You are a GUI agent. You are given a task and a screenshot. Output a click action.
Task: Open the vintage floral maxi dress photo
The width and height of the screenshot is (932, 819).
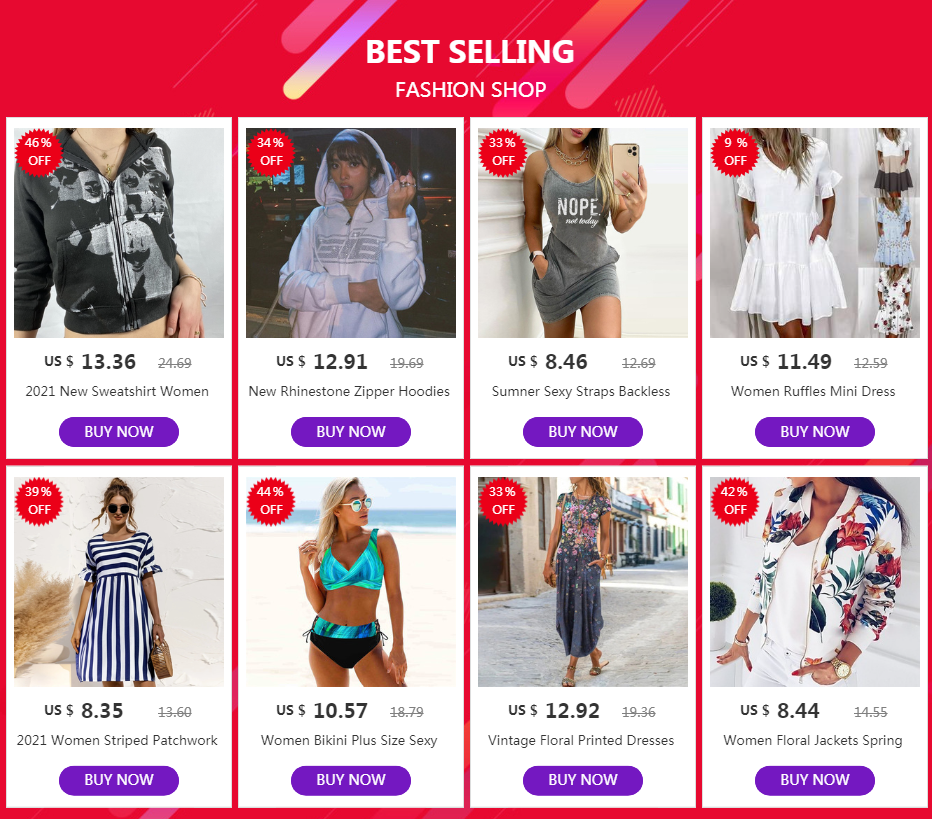click(x=582, y=582)
